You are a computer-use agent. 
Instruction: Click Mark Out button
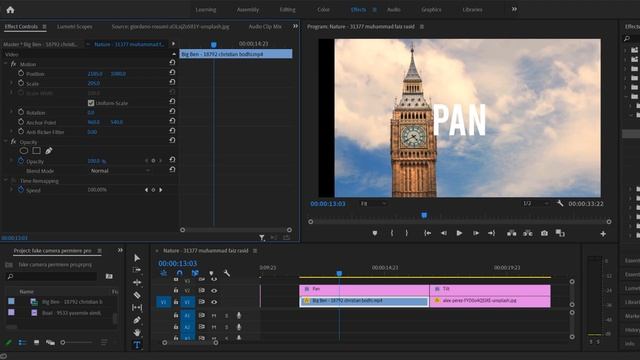[x=407, y=233]
